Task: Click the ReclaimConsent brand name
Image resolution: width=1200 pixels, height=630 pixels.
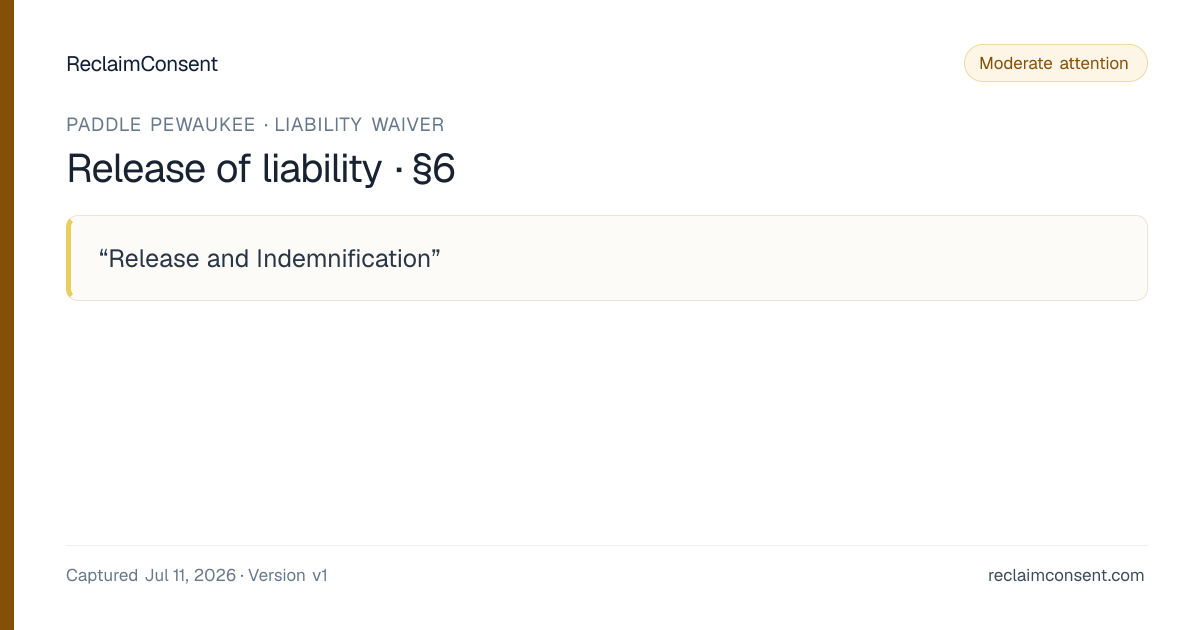Action: pos(142,64)
